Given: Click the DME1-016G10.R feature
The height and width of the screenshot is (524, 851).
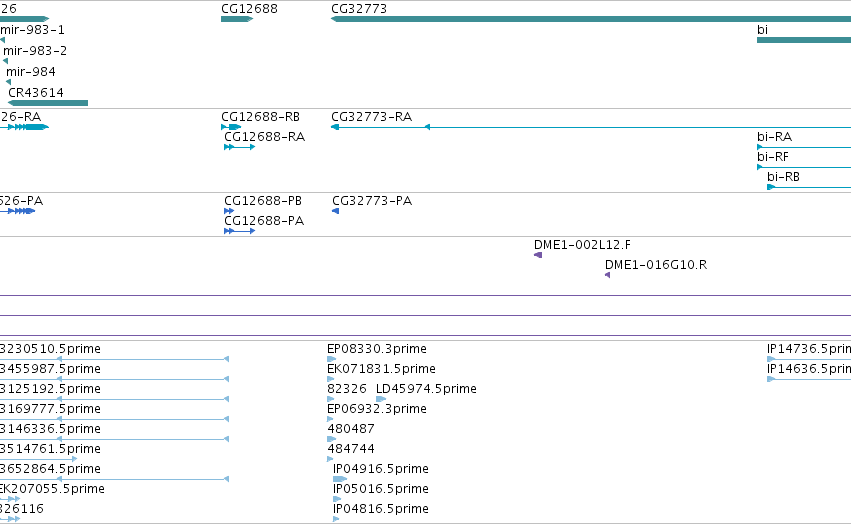Looking at the screenshot, I should (x=607, y=275).
